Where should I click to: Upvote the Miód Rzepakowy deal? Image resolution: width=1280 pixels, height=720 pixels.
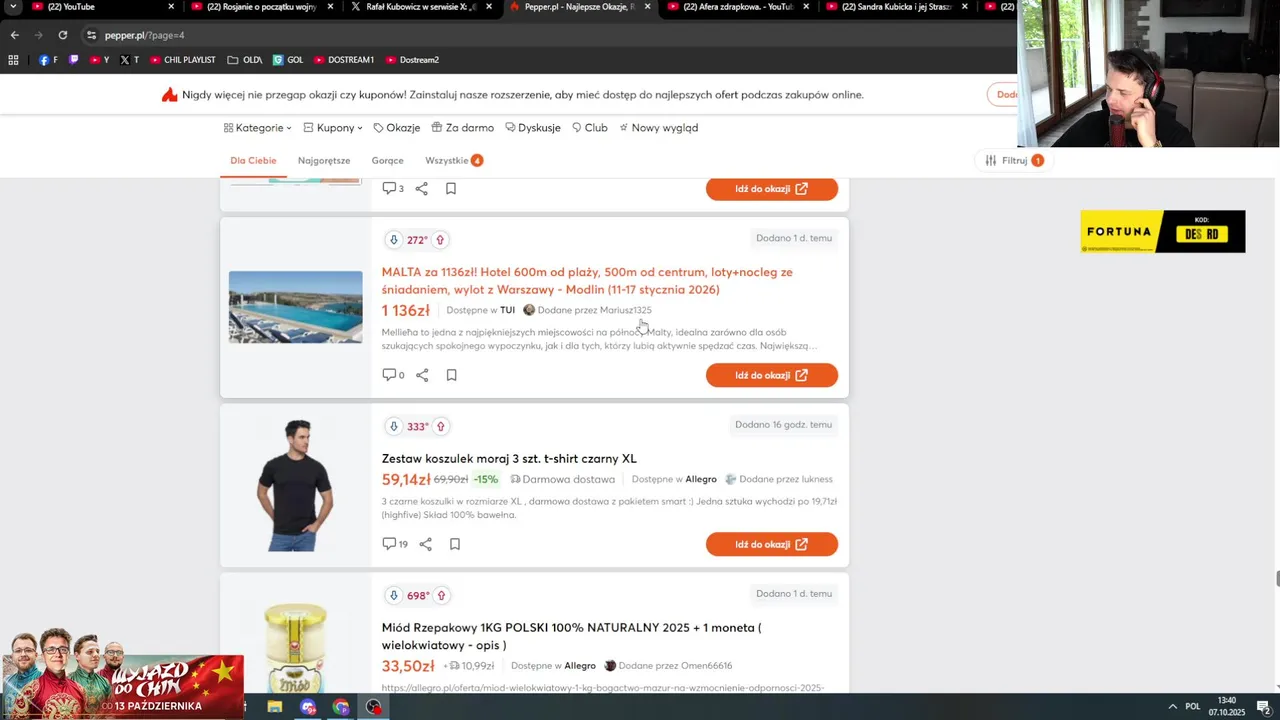(441, 595)
